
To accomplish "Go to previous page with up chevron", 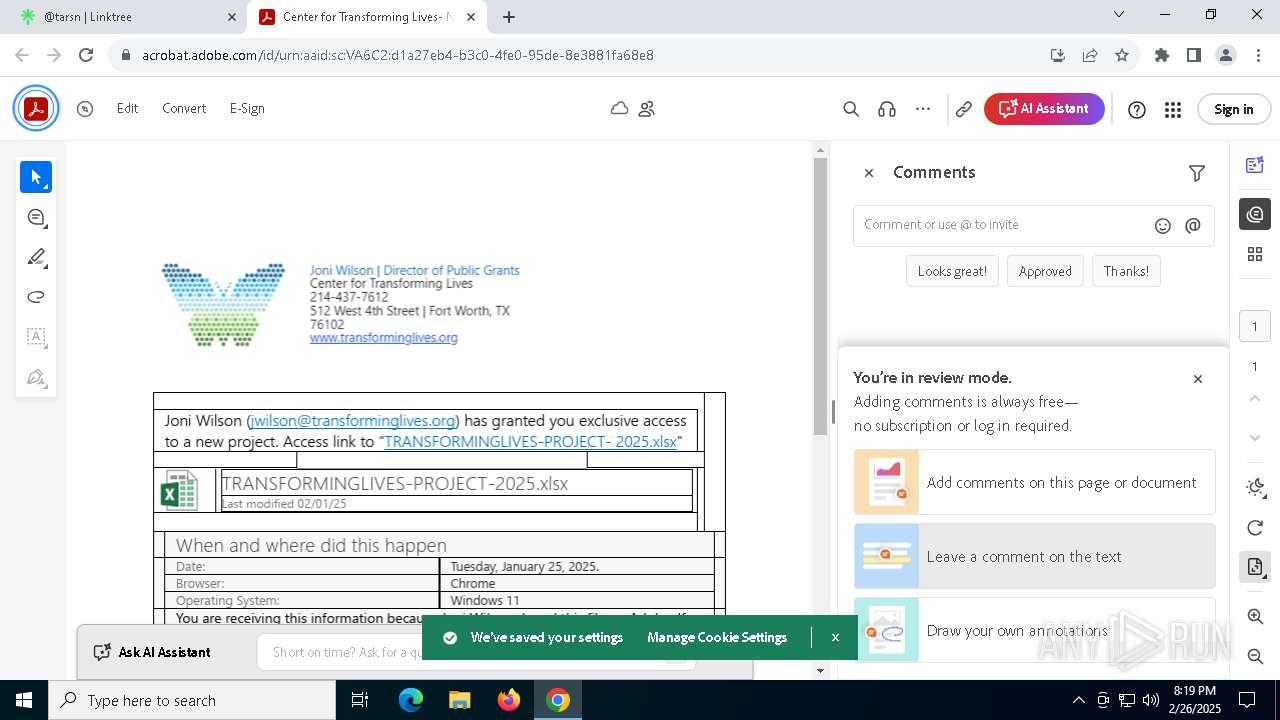I will click(x=1255, y=398).
